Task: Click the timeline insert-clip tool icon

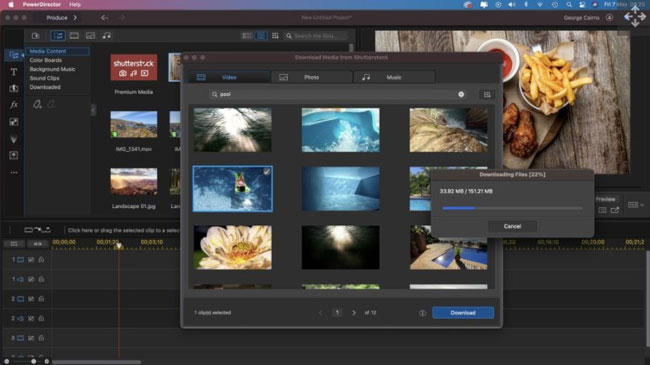Action: 37,230
